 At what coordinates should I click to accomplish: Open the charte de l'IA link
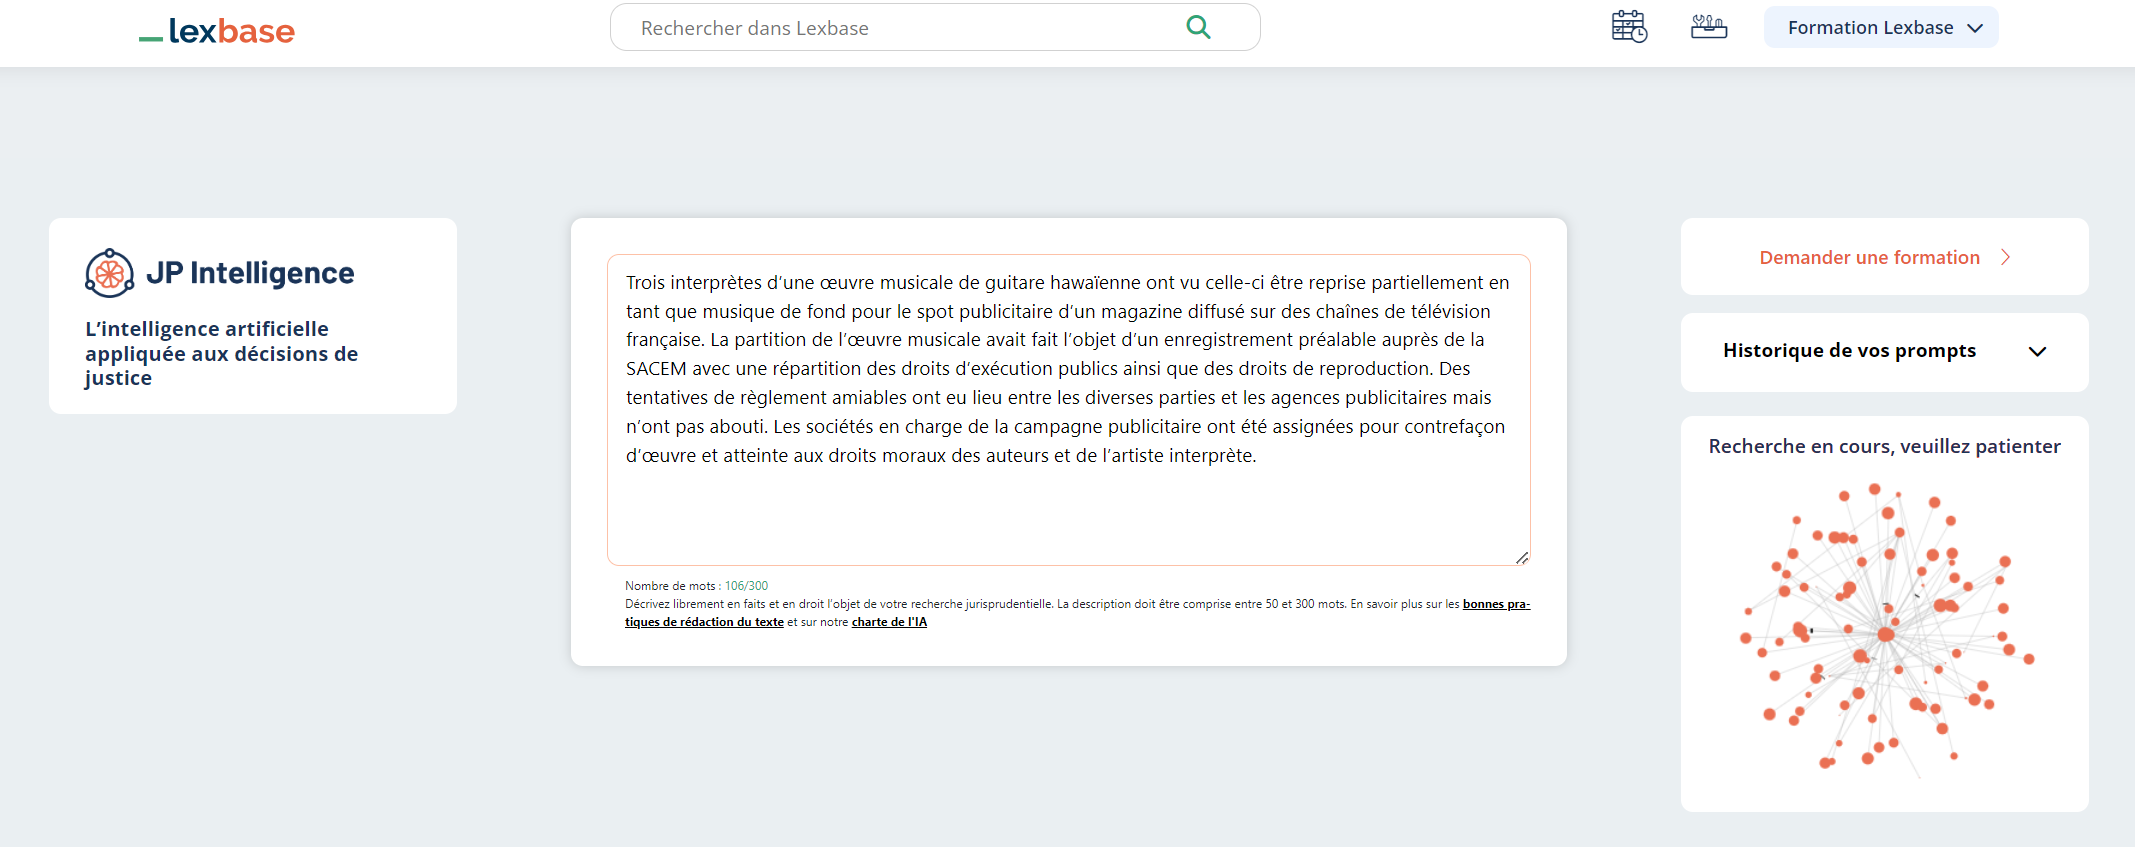tap(889, 622)
